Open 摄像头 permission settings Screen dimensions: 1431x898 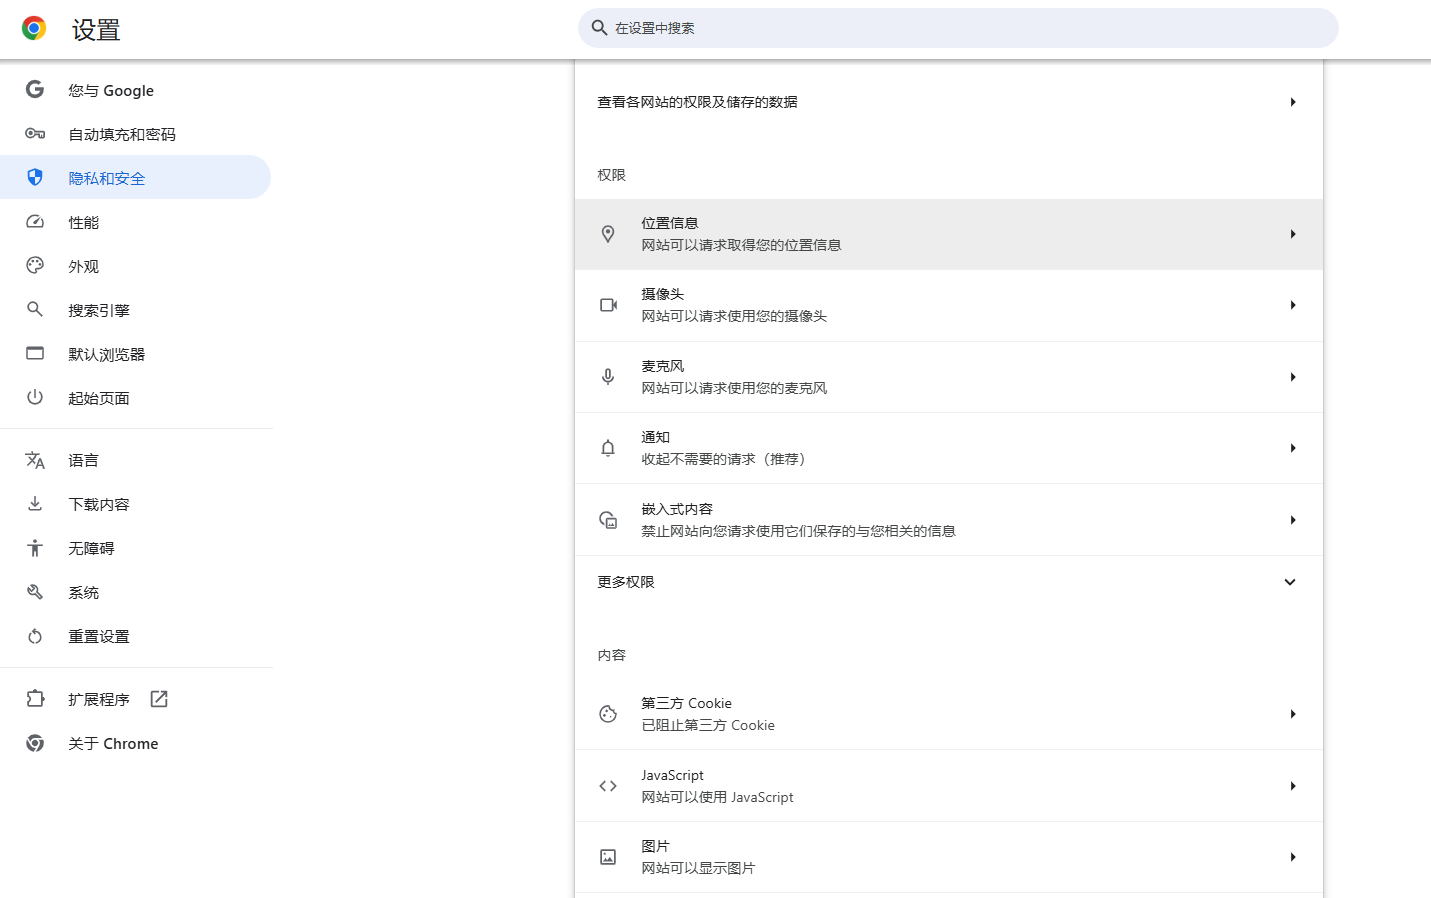(x=949, y=305)
